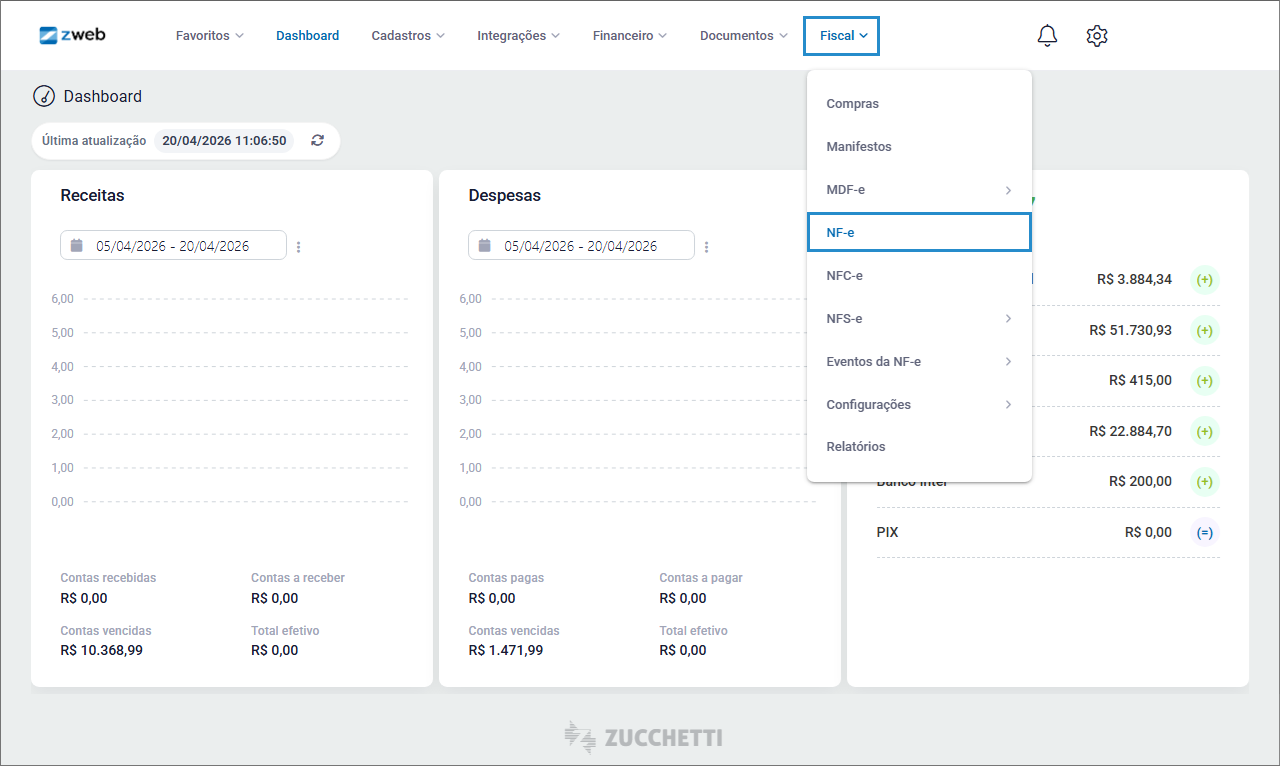This screenshot has width=1280, height=766.
Task: Go to the Dashboard tab
Action: 307,36
